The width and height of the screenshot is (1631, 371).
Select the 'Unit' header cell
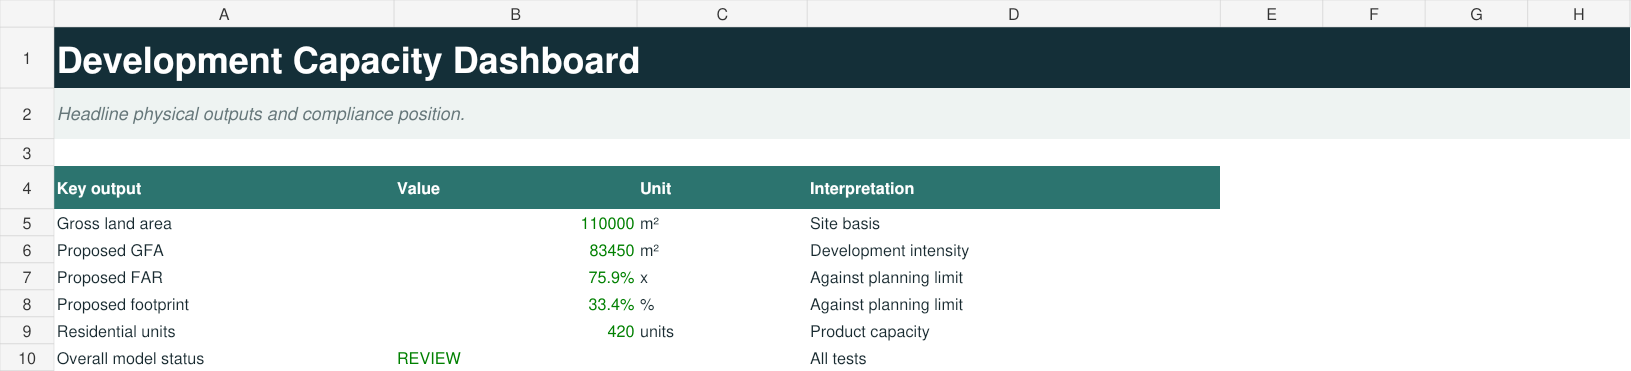coord(722,188)
